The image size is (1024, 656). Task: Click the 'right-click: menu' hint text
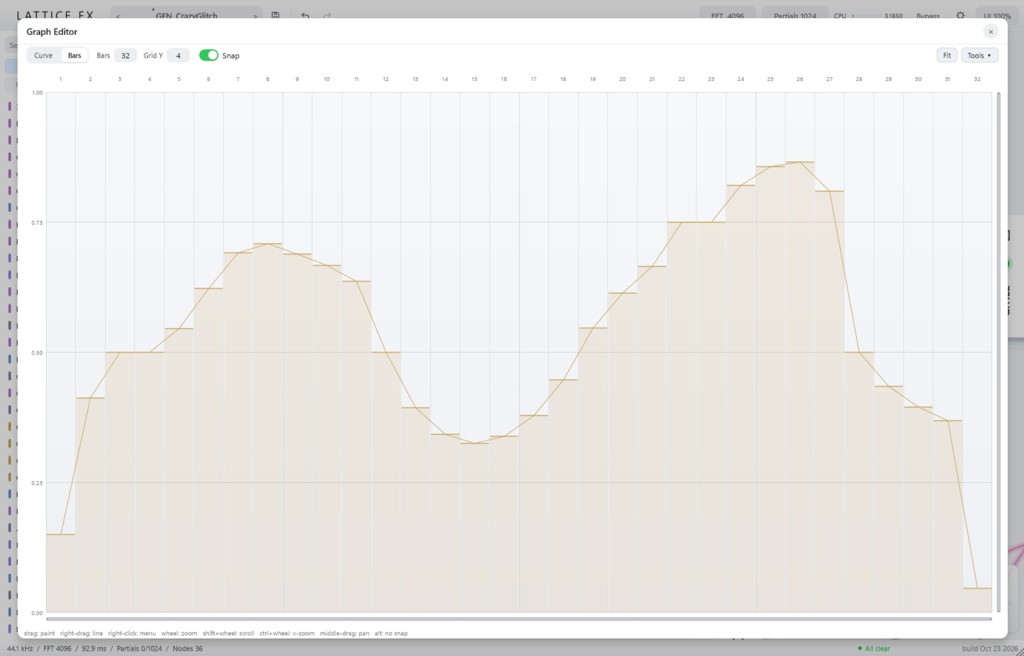132,633
